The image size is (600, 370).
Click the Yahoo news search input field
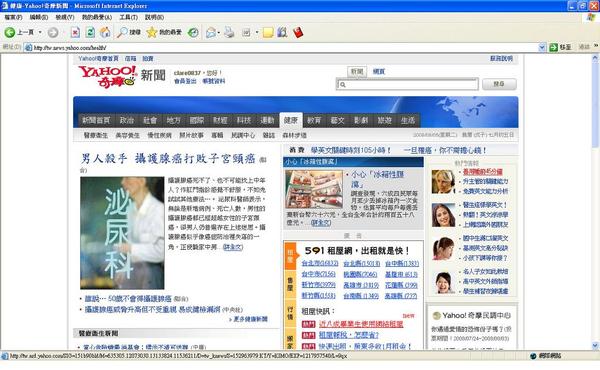pyautogui.click(x=407, y=85)
